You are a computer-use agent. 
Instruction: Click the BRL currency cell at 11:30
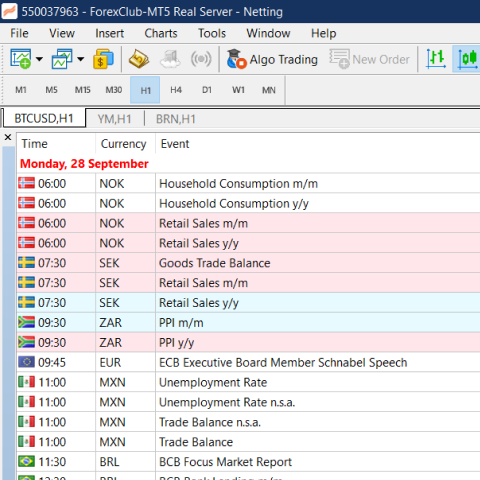tap(125, 462)
